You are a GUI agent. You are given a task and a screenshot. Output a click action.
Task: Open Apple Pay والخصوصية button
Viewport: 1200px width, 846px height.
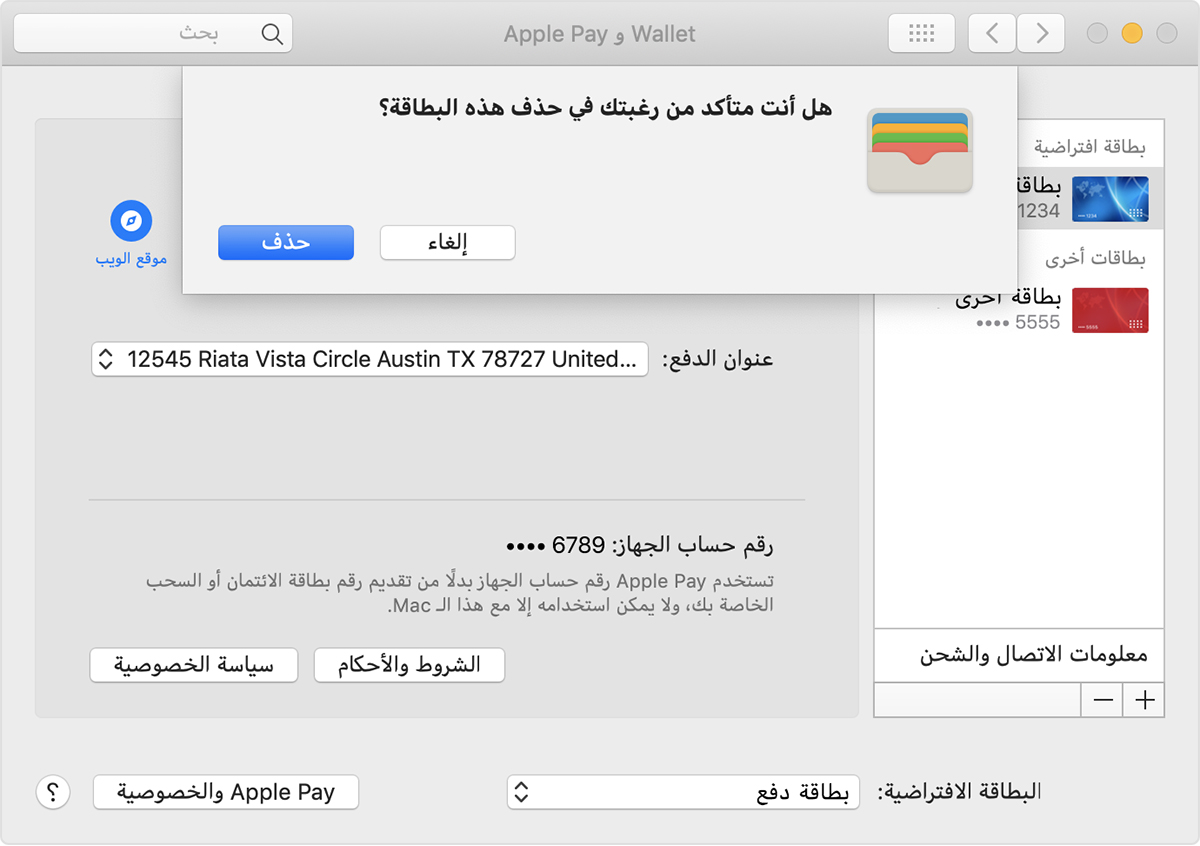click(226, 792)
